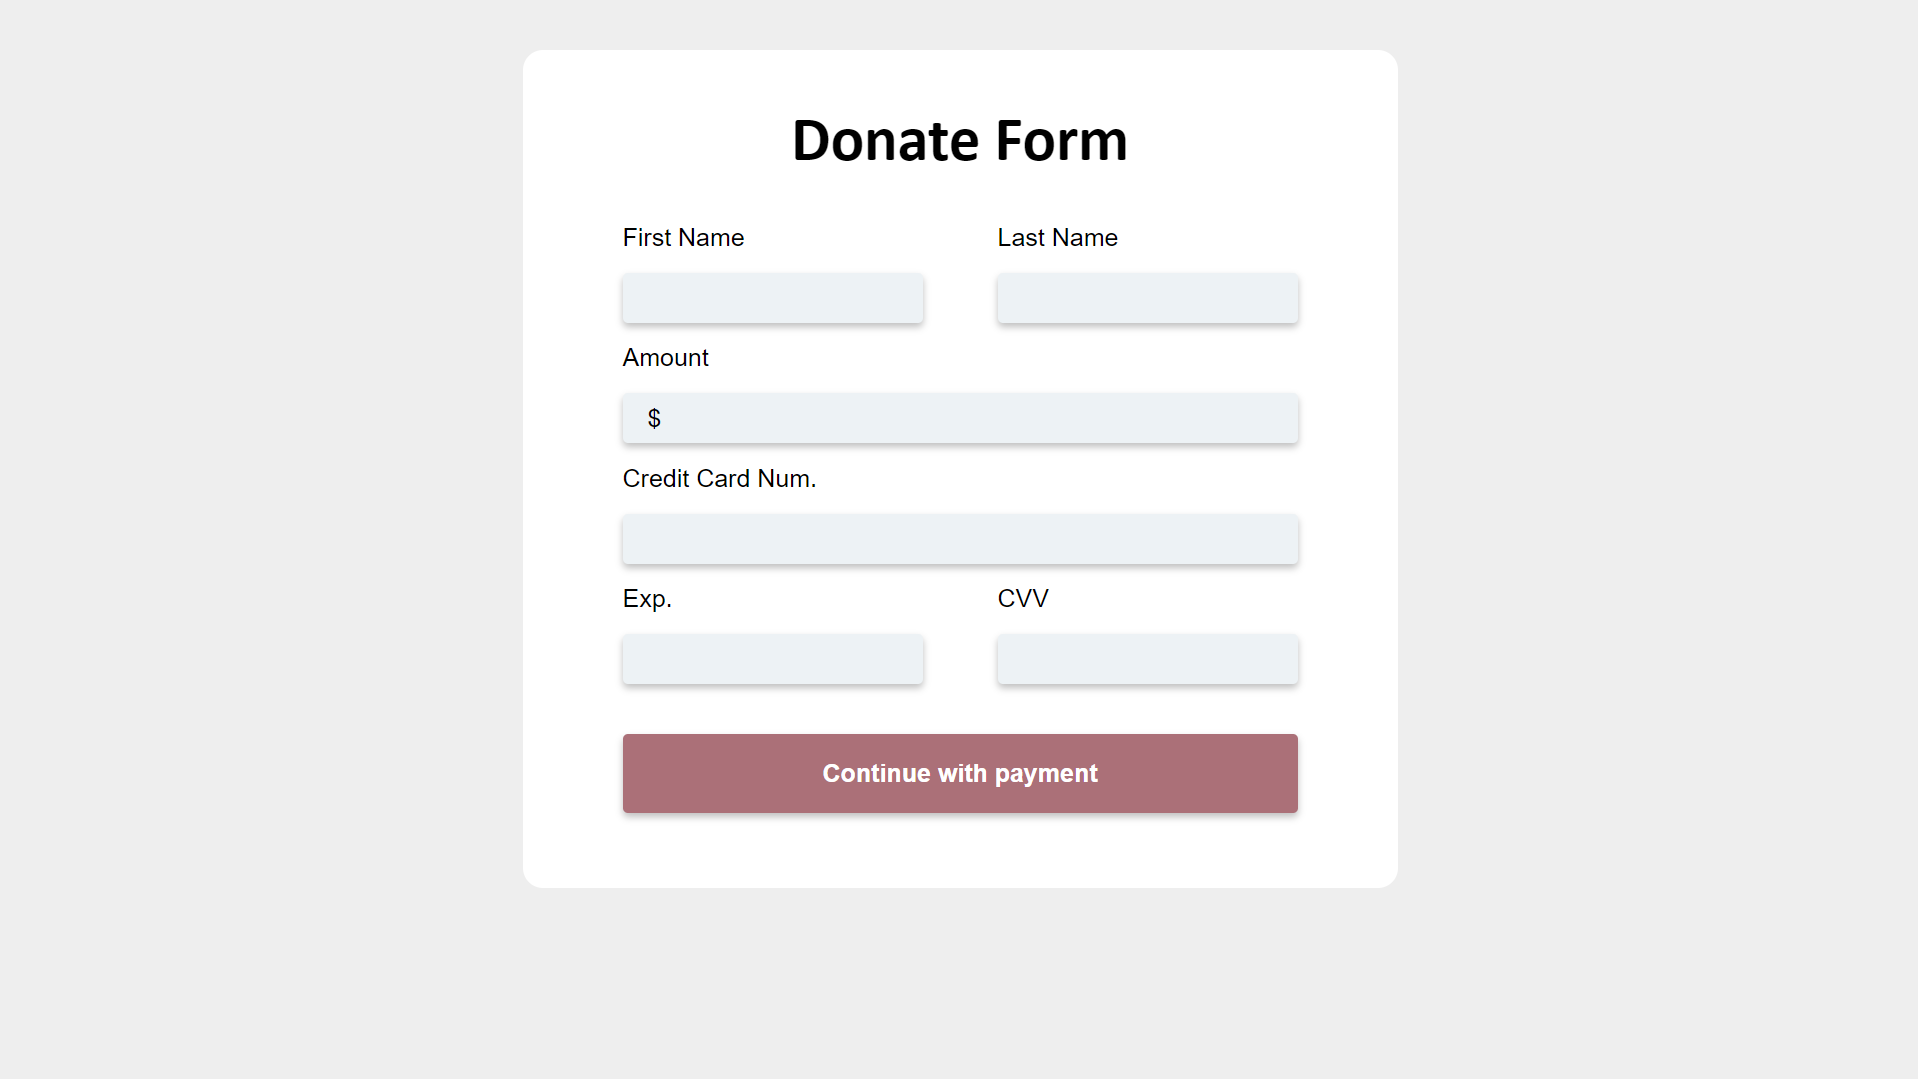The height and width of the screenshot is (1079, 1918).
Task: Click the Donate Form heading
Action: [959, 140]
